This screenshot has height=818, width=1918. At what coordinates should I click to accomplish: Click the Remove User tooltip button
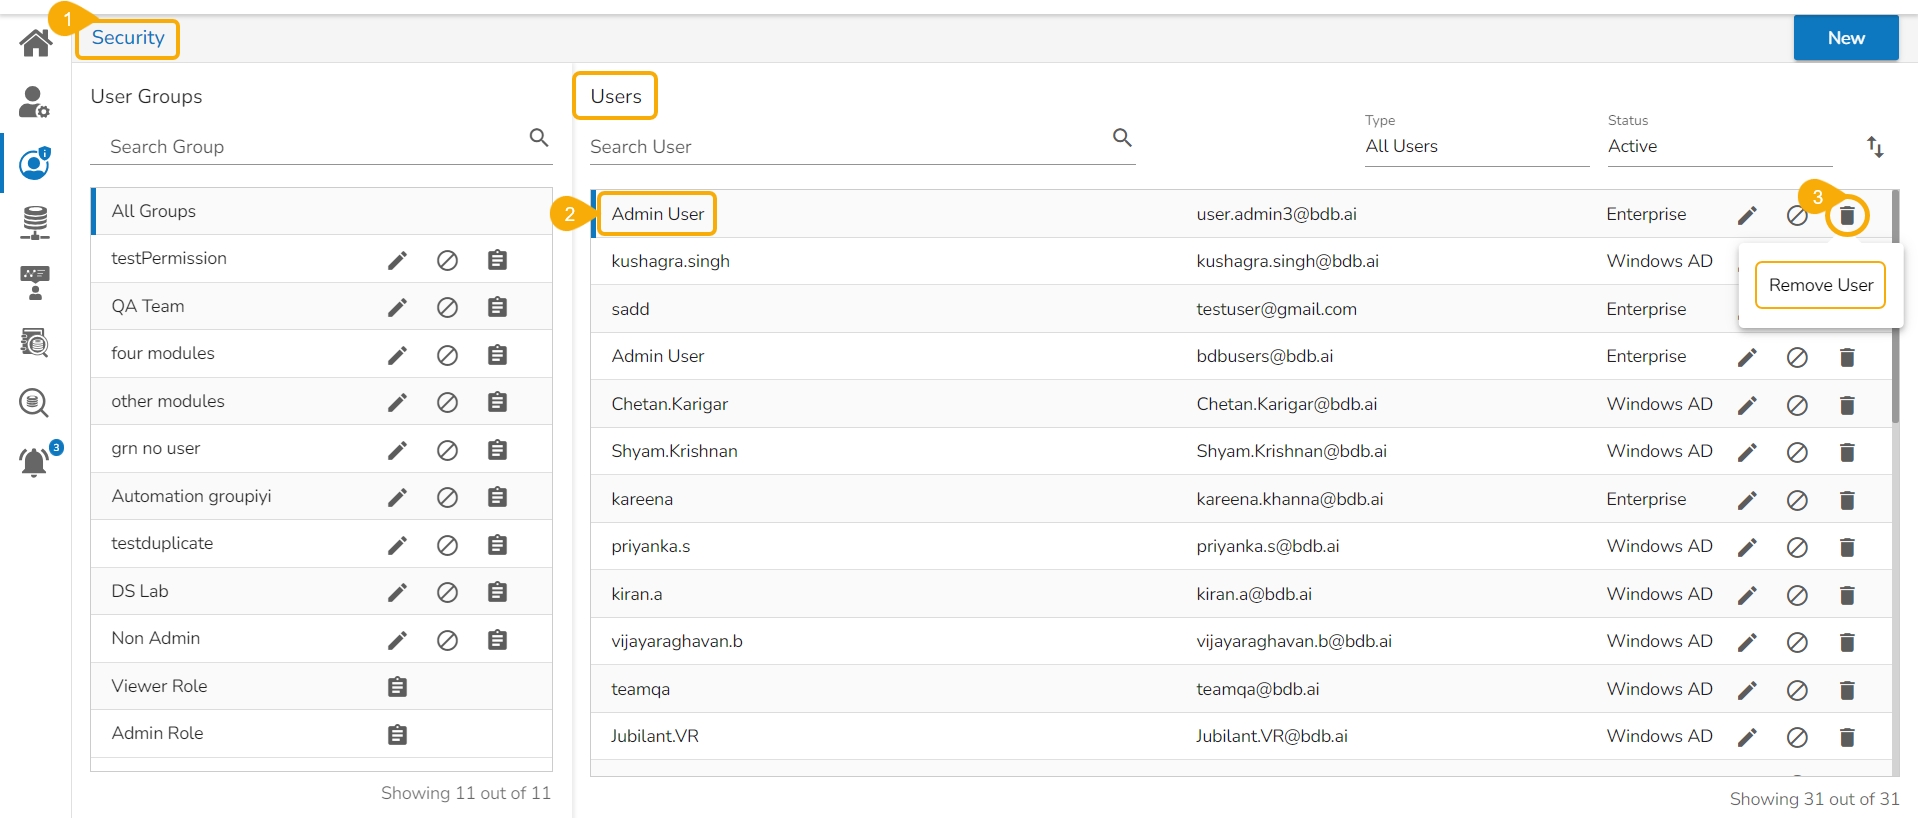[x=1820, y=285]
